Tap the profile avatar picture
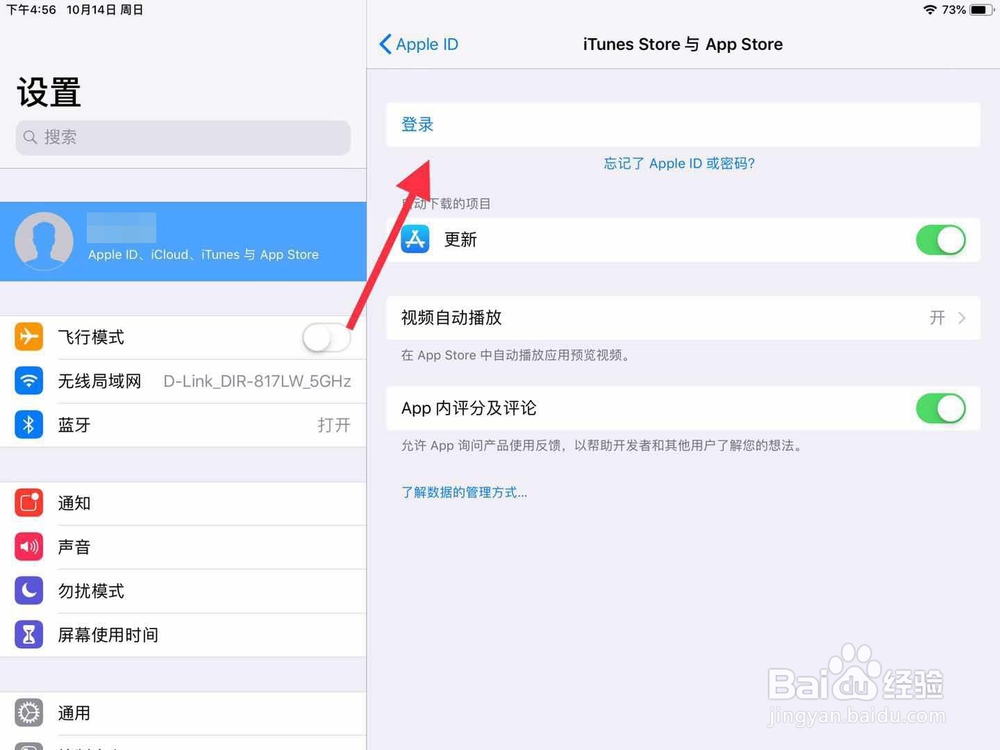This screenshot has width=1000, height=750. click(44, 241)
